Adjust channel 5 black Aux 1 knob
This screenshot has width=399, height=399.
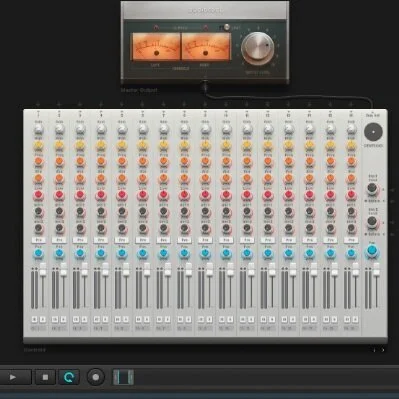point(122,211)
